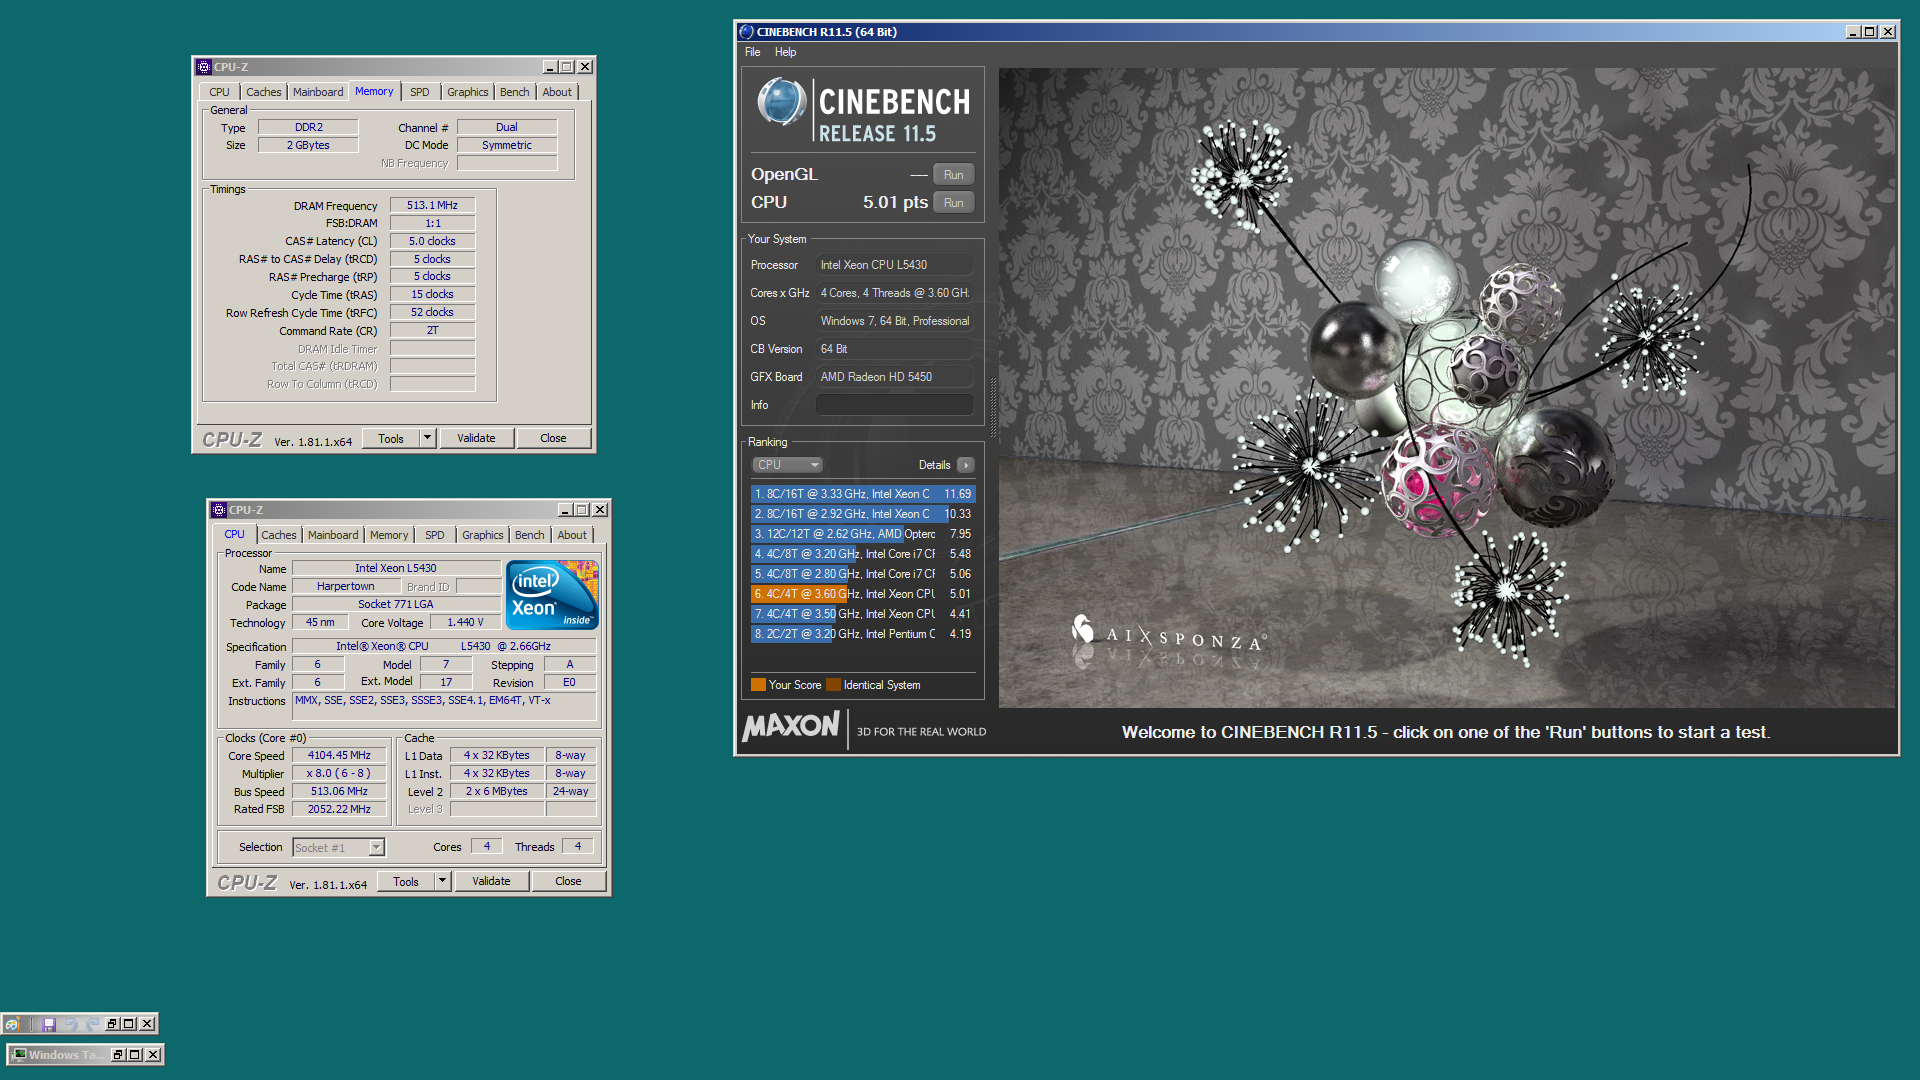Open Tools dropdown arrow in lower CPU-Z window
This screenshot has height=1080, width=1920.
click(x=443, y=881)
